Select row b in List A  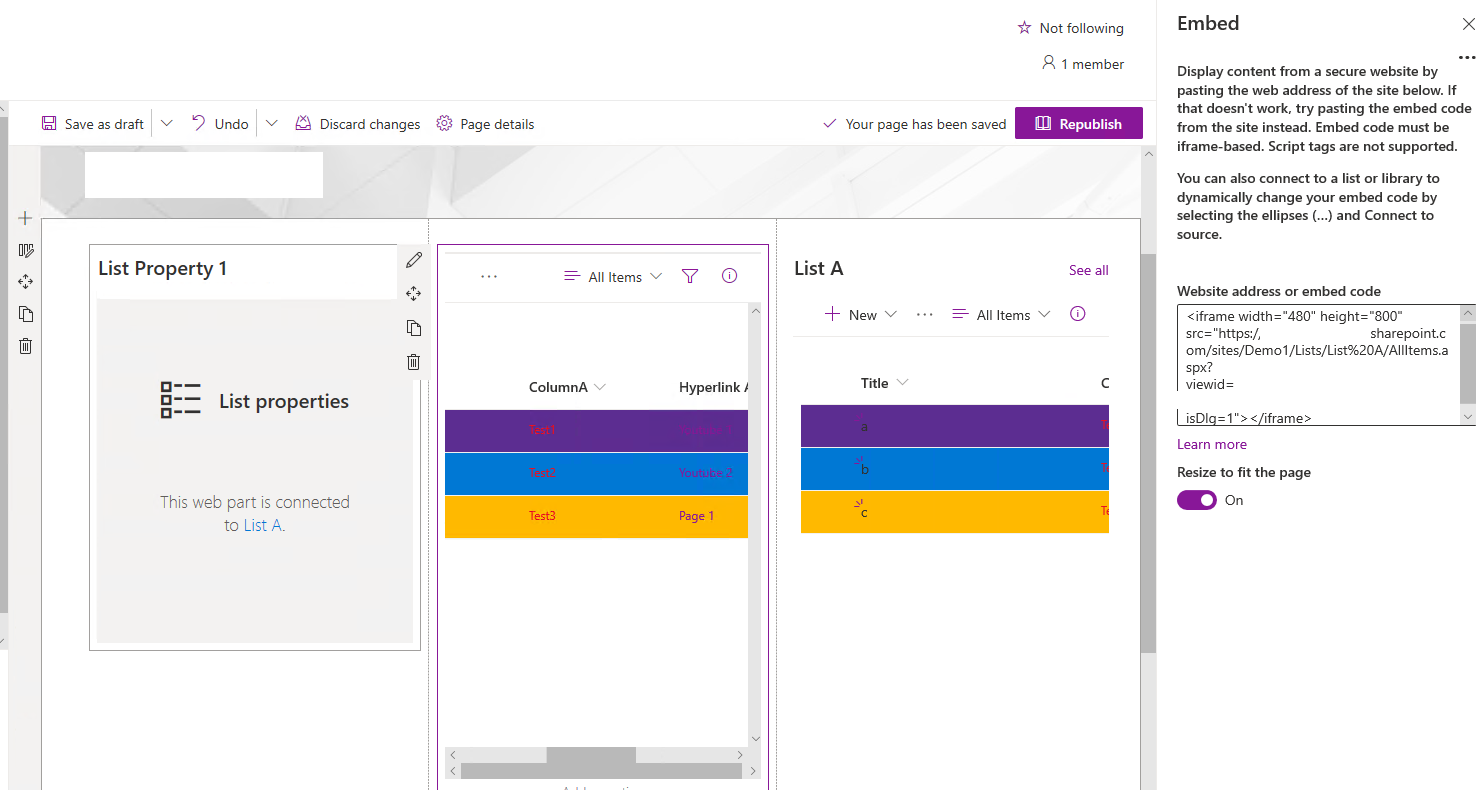(x=954, y=469)
